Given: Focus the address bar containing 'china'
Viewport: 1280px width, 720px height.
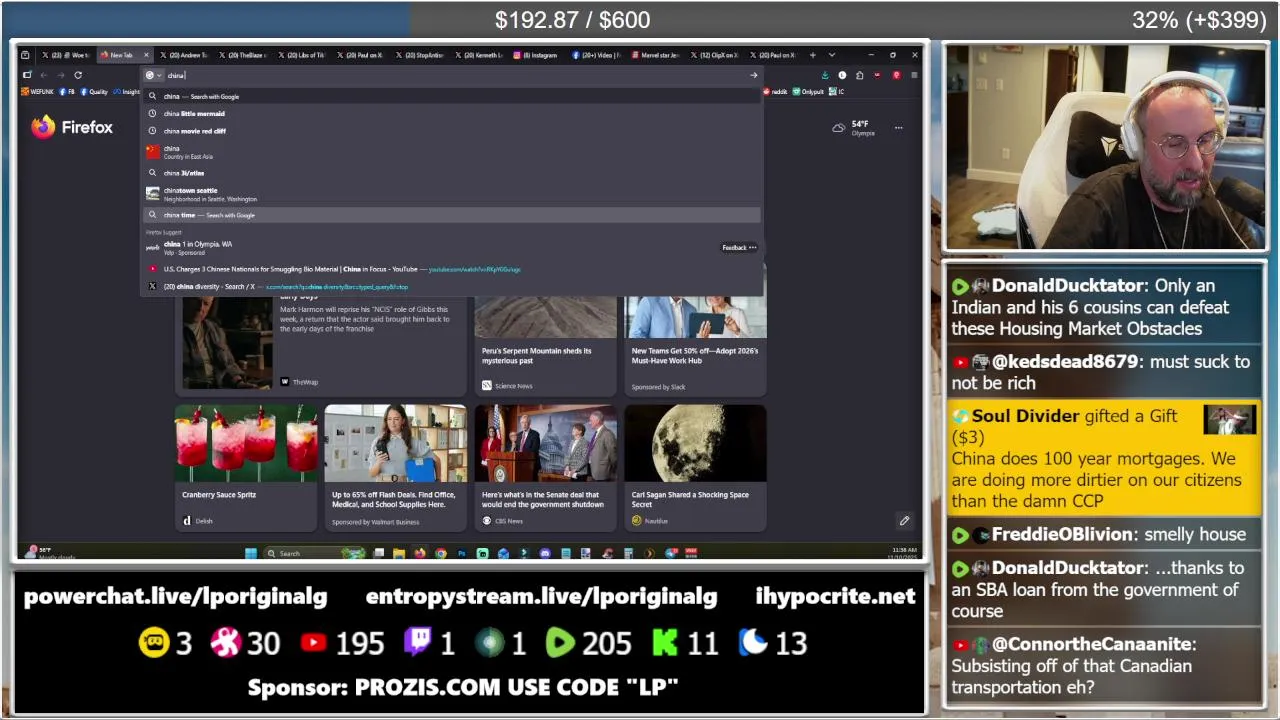Looking at the screenshot, I should tap(450, 75).
